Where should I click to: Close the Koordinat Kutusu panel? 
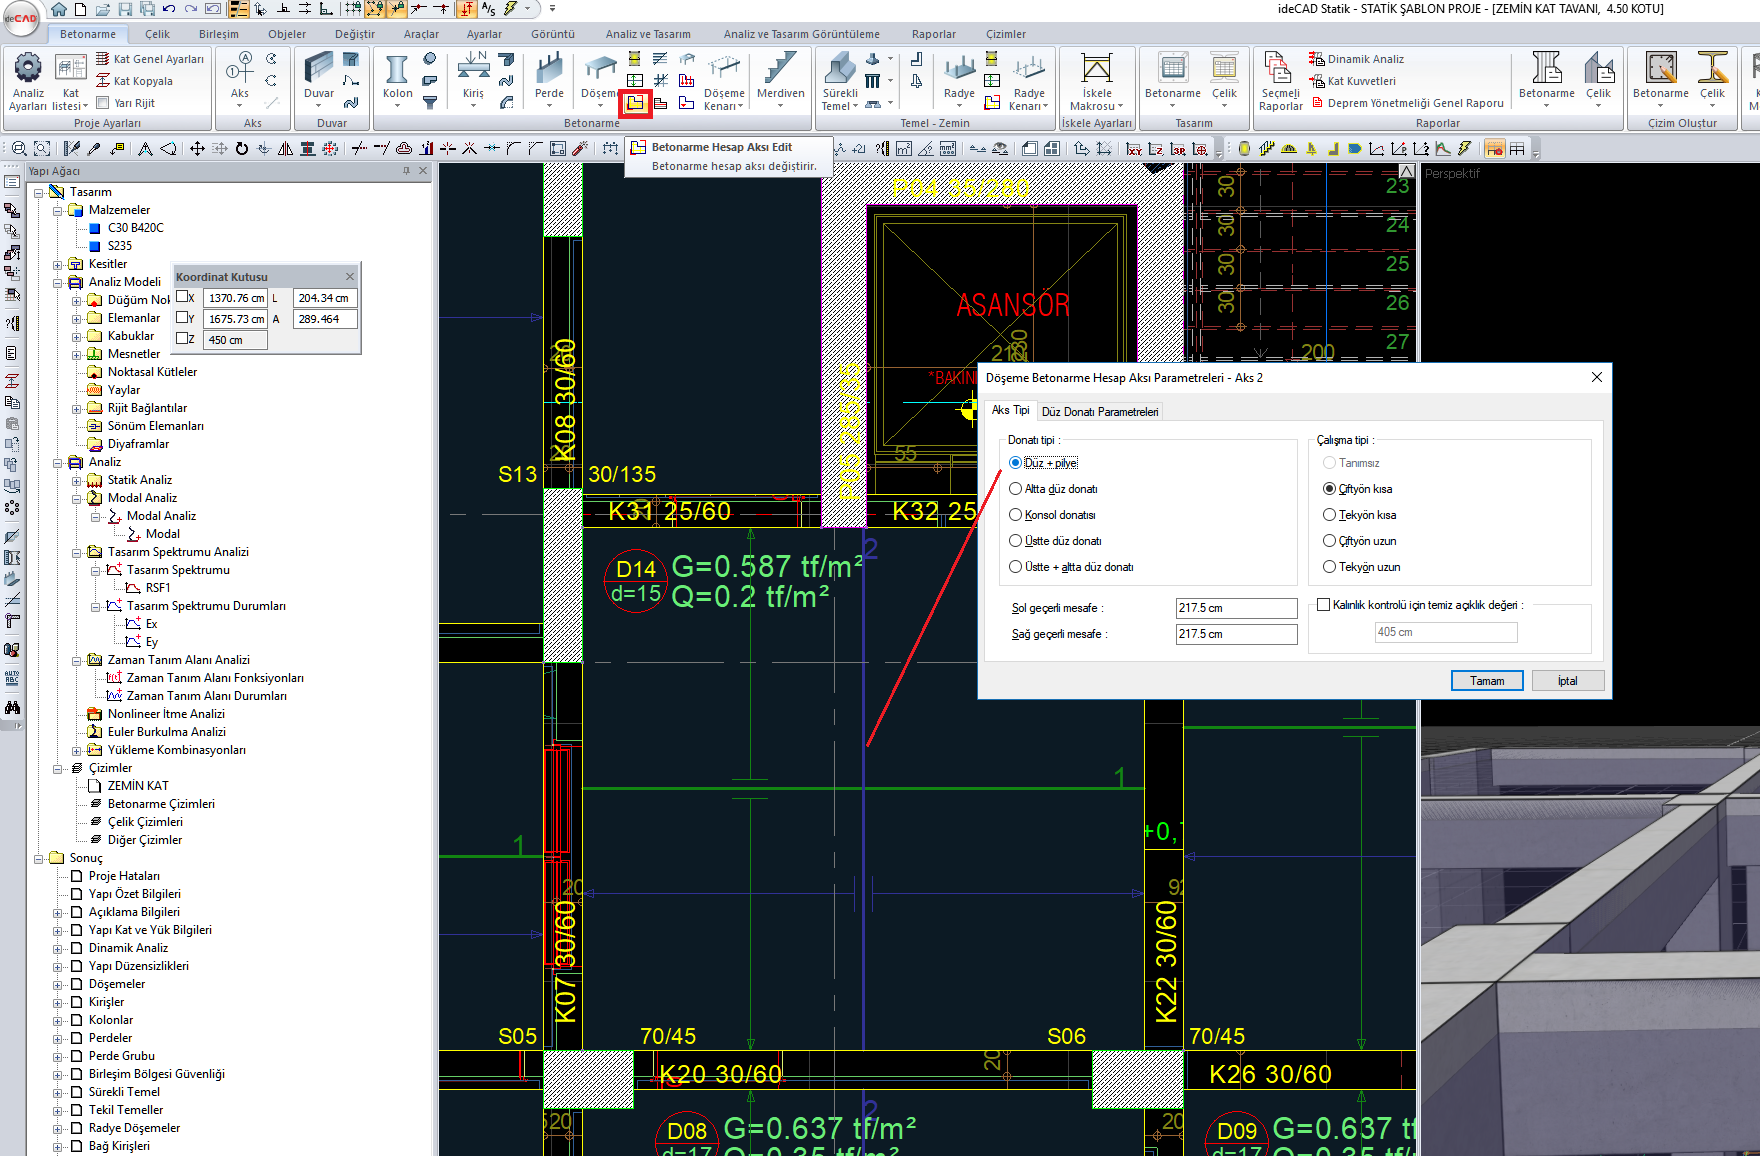pos(350,276)
